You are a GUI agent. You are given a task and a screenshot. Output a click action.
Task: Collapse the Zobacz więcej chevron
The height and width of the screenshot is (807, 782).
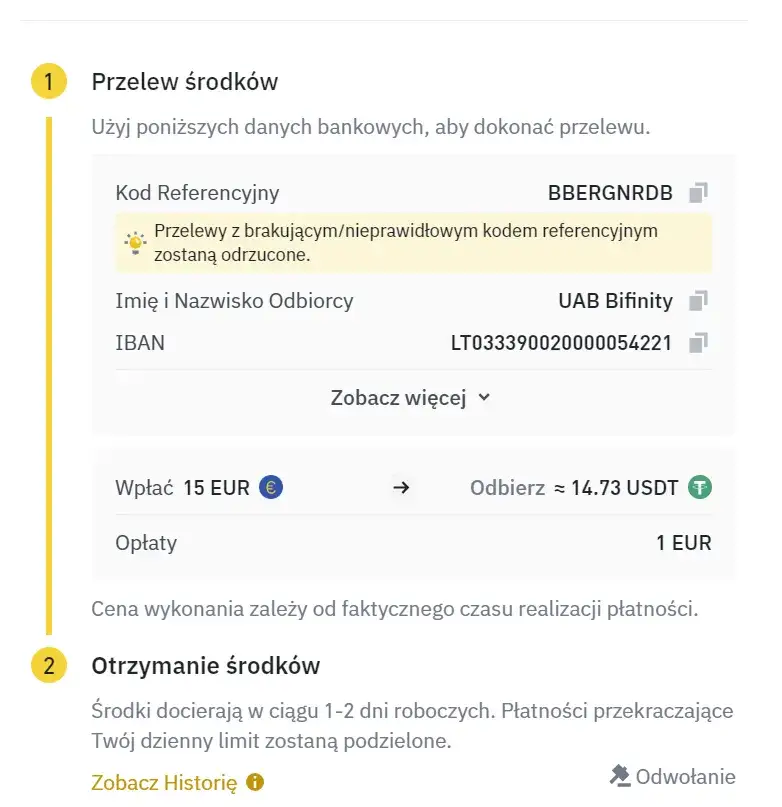click(483, 397)
